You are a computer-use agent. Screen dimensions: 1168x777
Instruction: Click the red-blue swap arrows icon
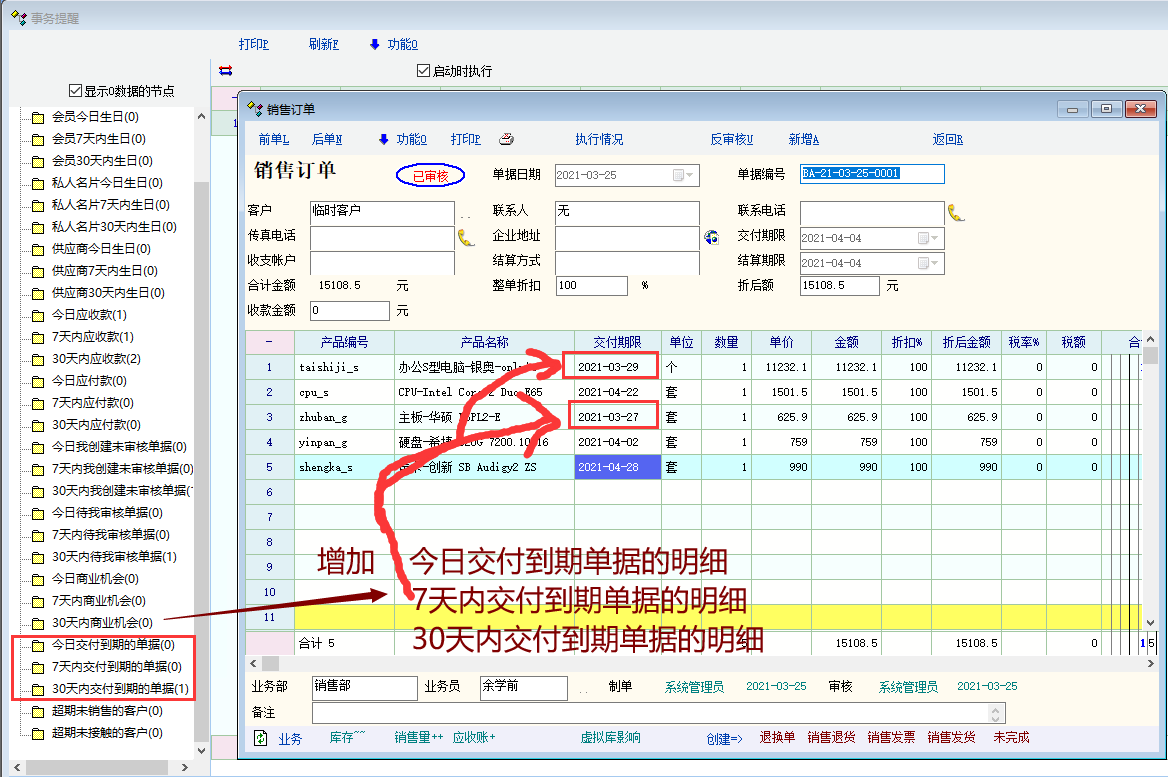[x=225, y=70]
